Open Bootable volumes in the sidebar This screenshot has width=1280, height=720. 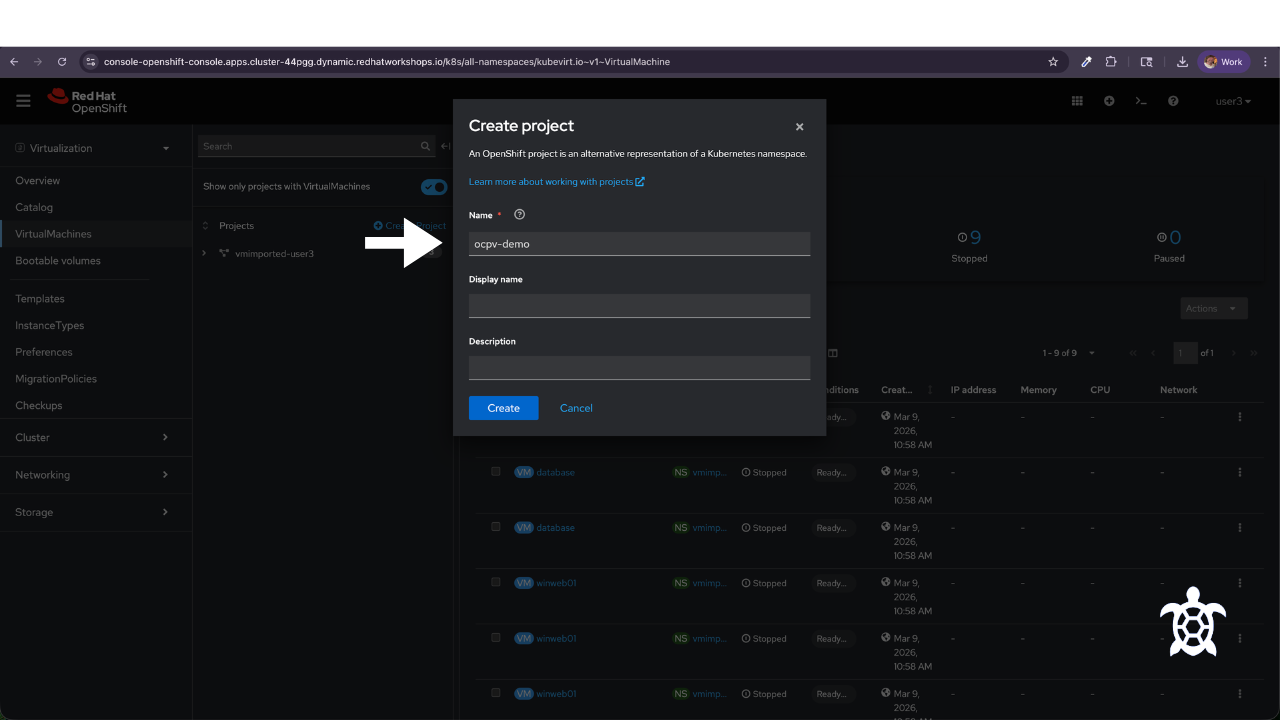(x=58, y=261)
